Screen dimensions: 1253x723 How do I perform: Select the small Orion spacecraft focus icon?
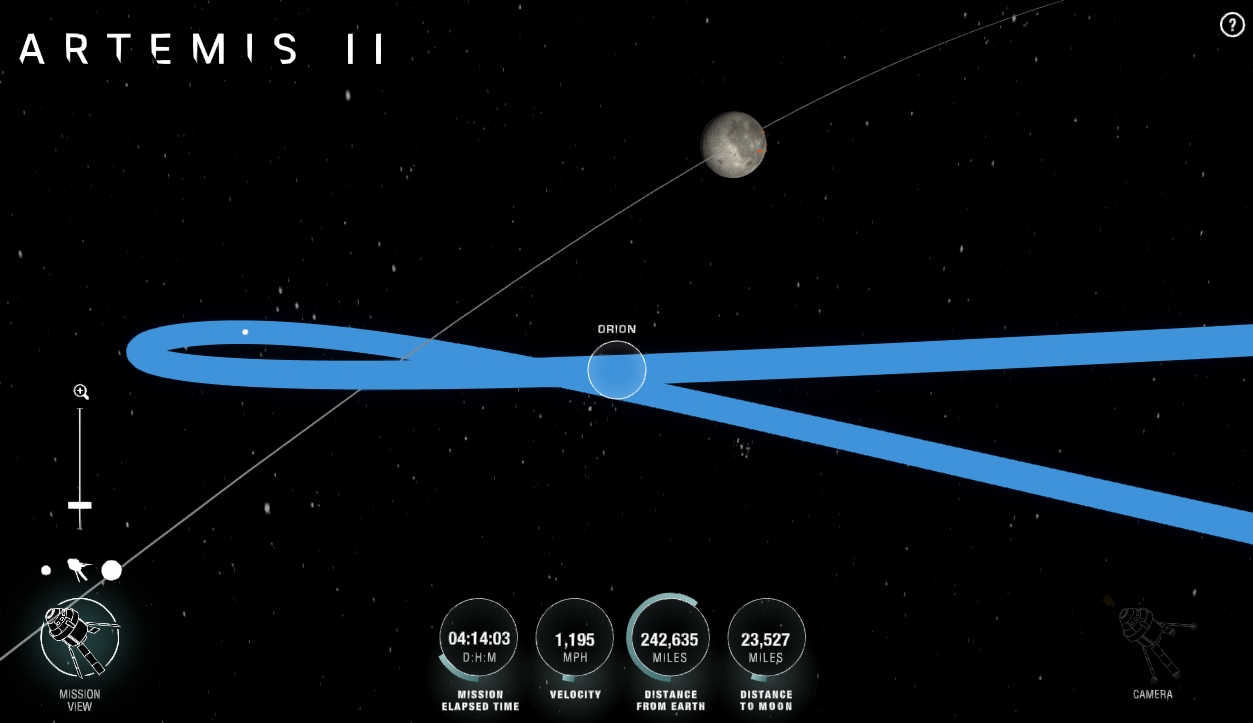pos(77,570)
